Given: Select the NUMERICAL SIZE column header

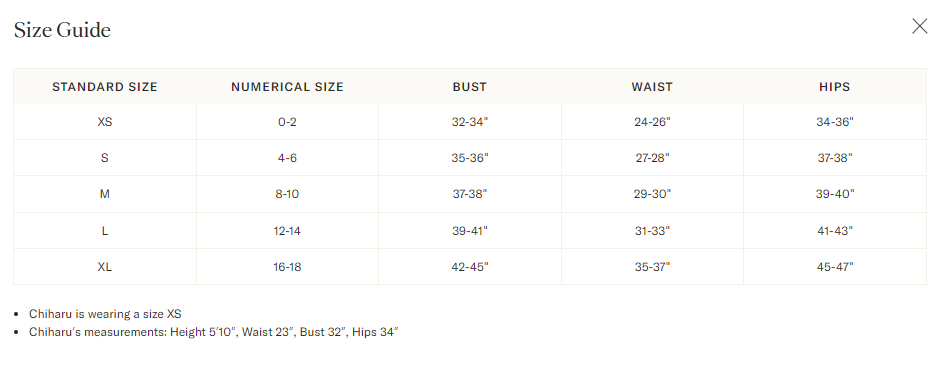Looking at the screenshot, I should coord(287,87).
